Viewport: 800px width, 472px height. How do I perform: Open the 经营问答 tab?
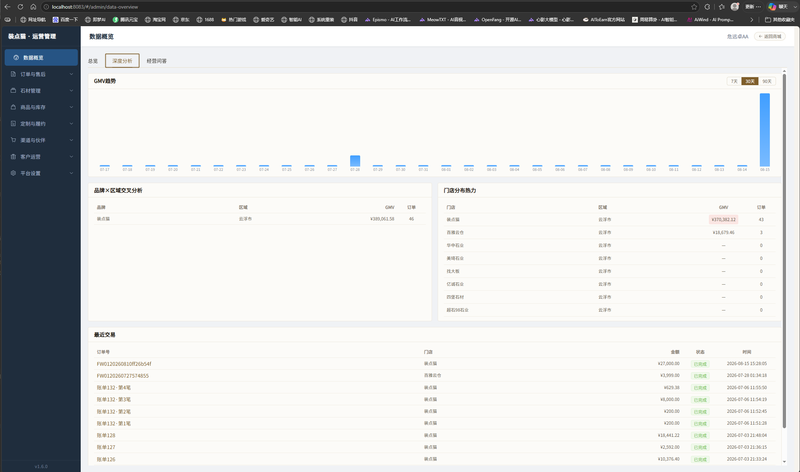coord(157,61)
